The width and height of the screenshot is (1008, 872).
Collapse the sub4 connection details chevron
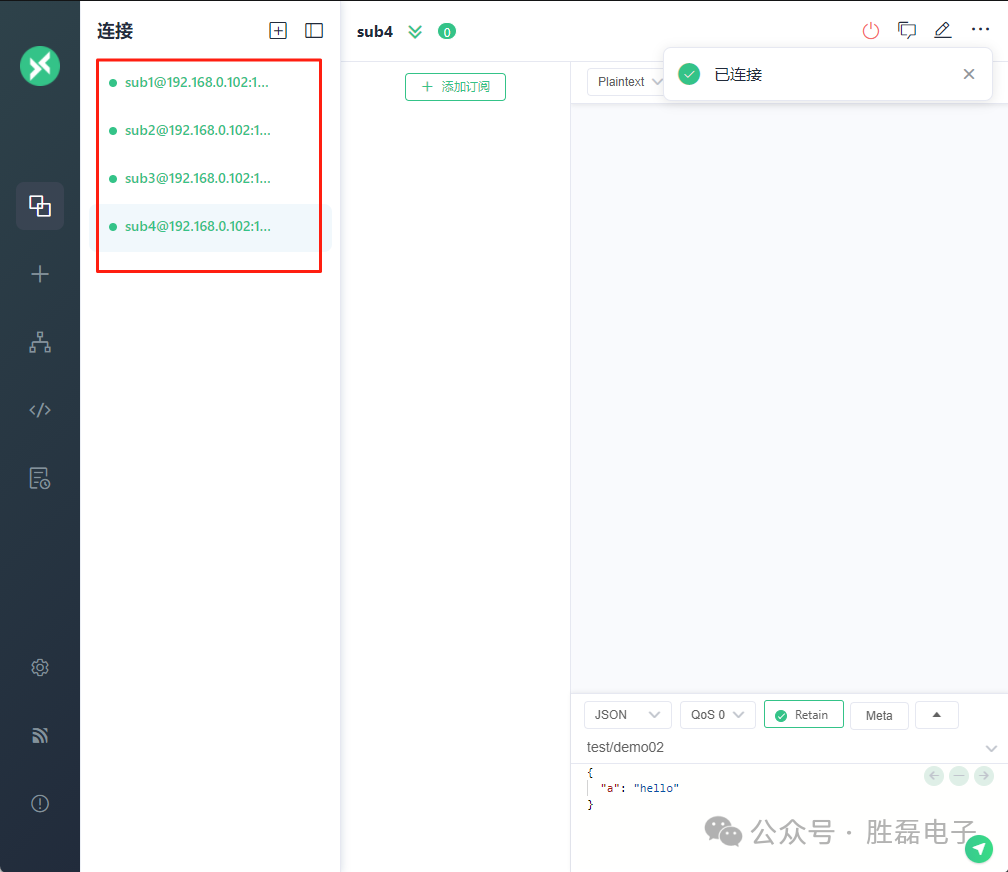click(x=415, y=32)
